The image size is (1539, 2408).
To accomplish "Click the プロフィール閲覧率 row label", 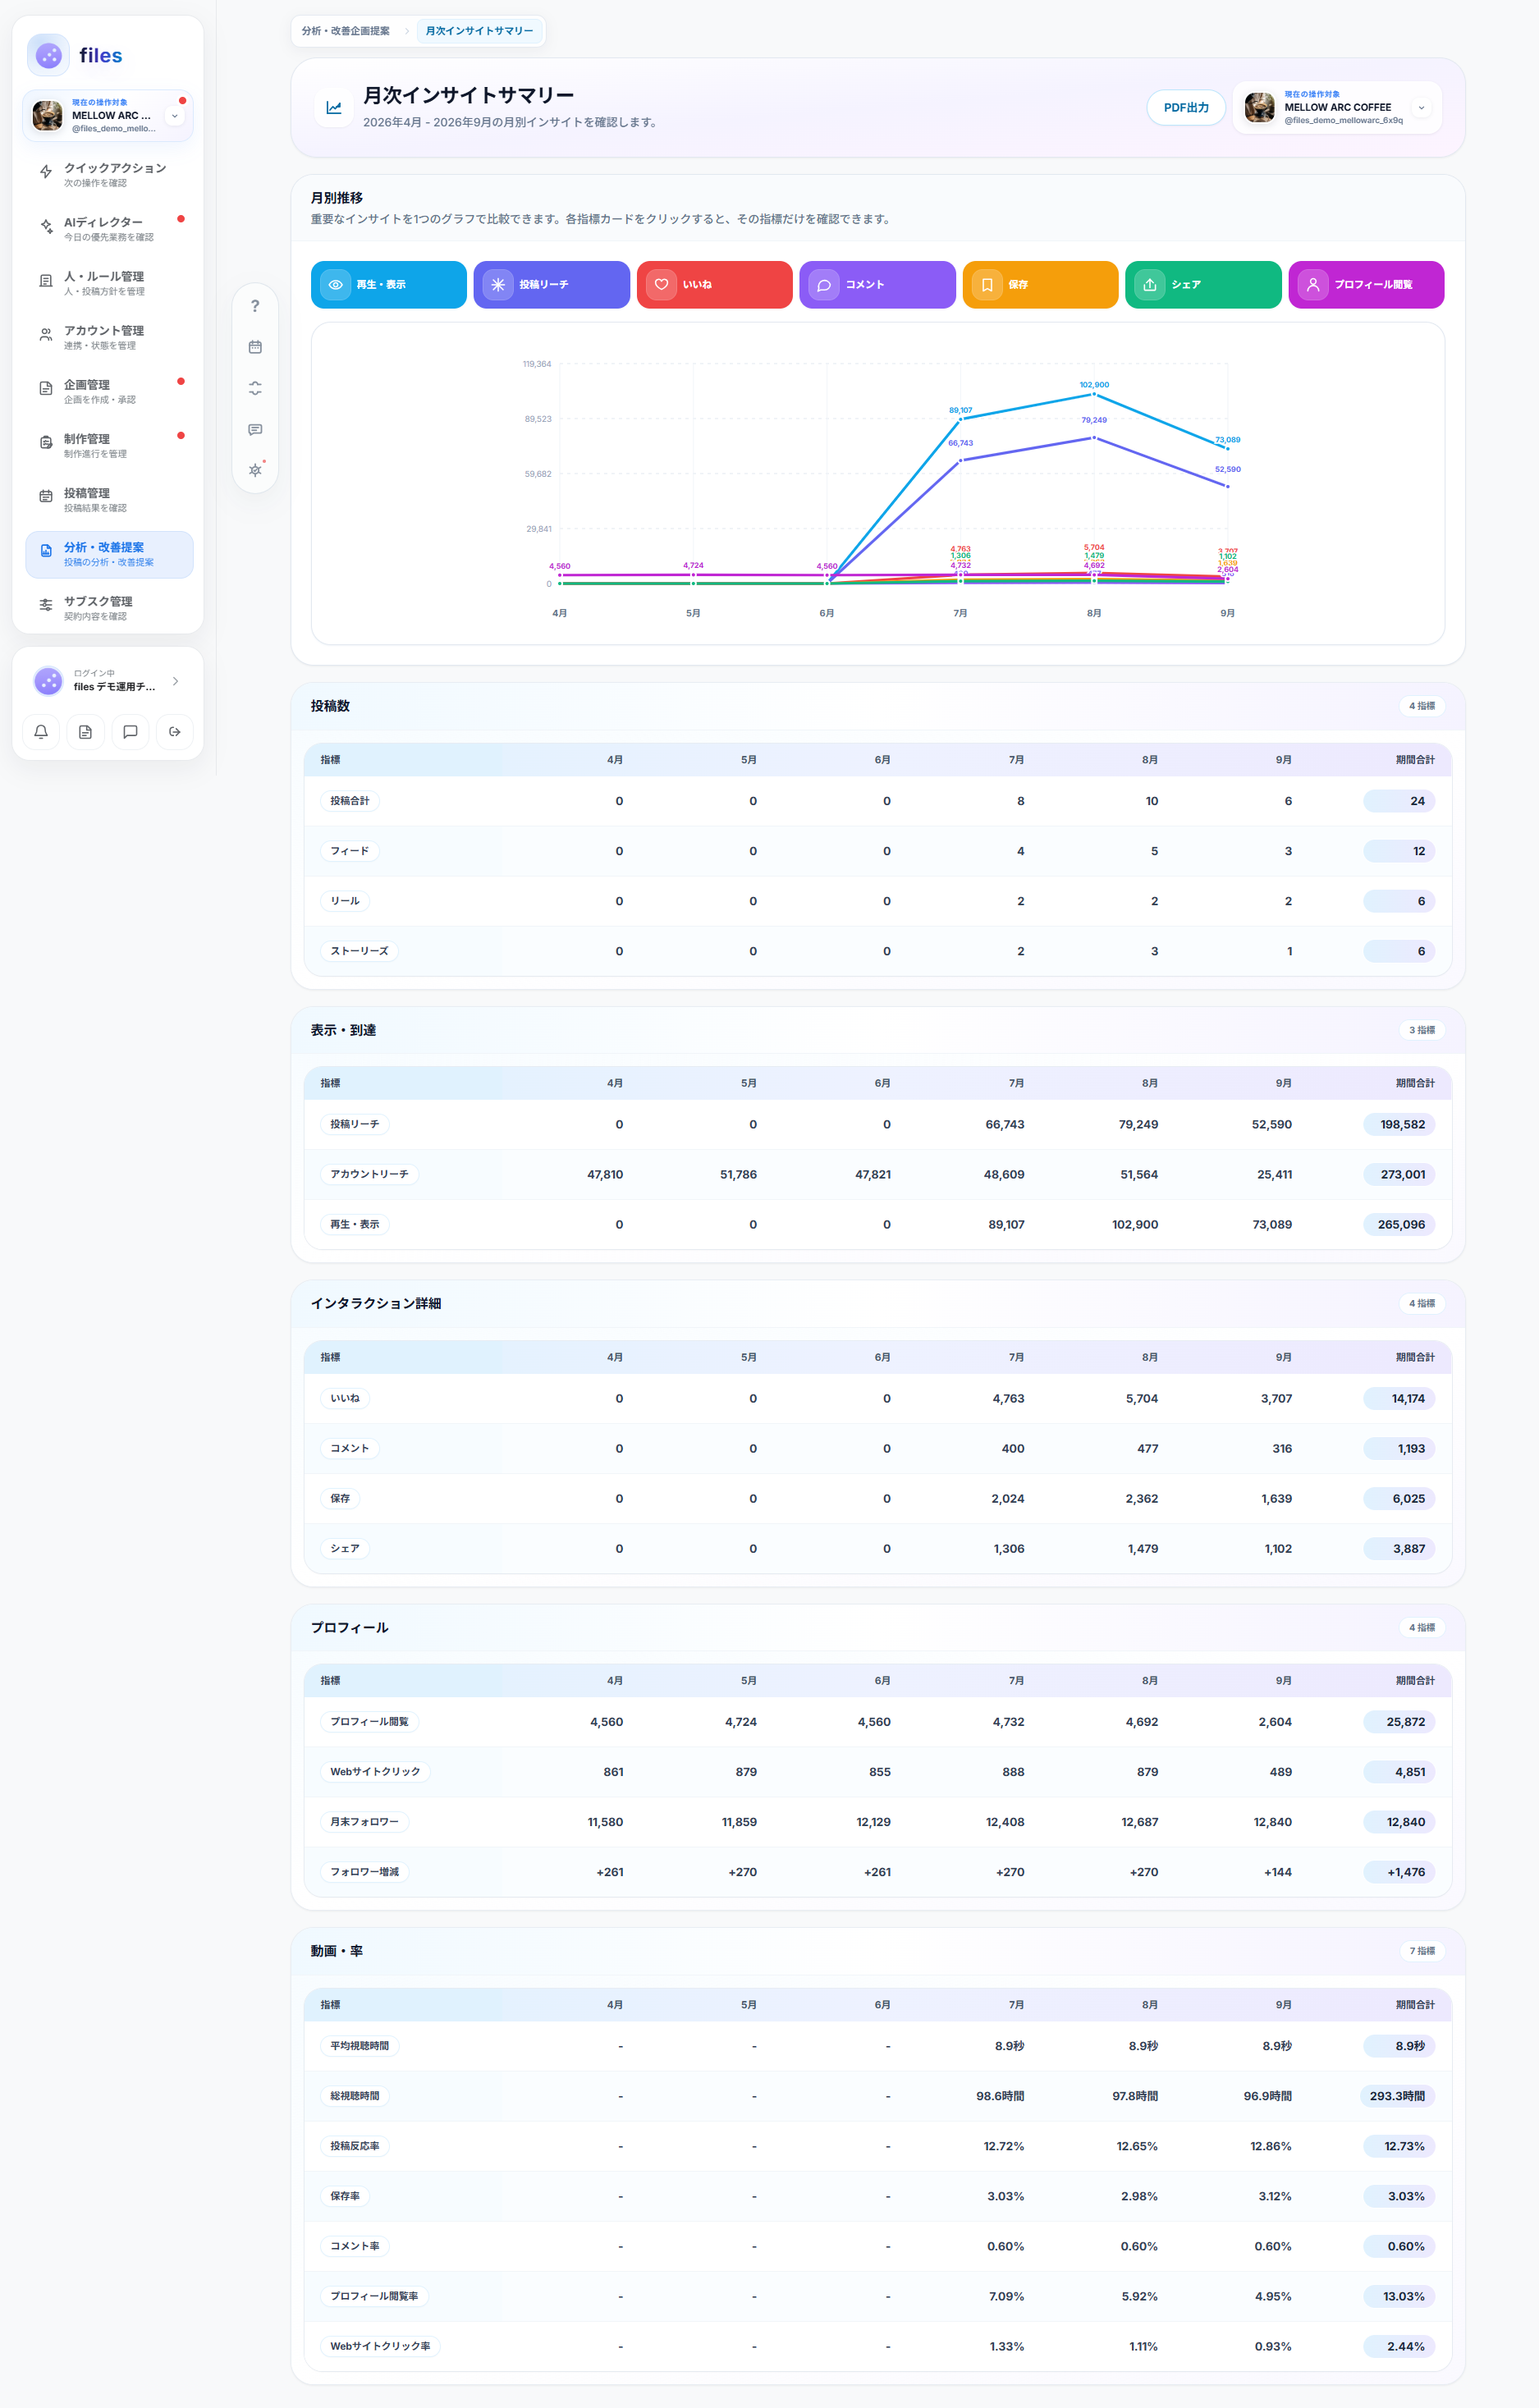I will click(x=375, y=2296).
